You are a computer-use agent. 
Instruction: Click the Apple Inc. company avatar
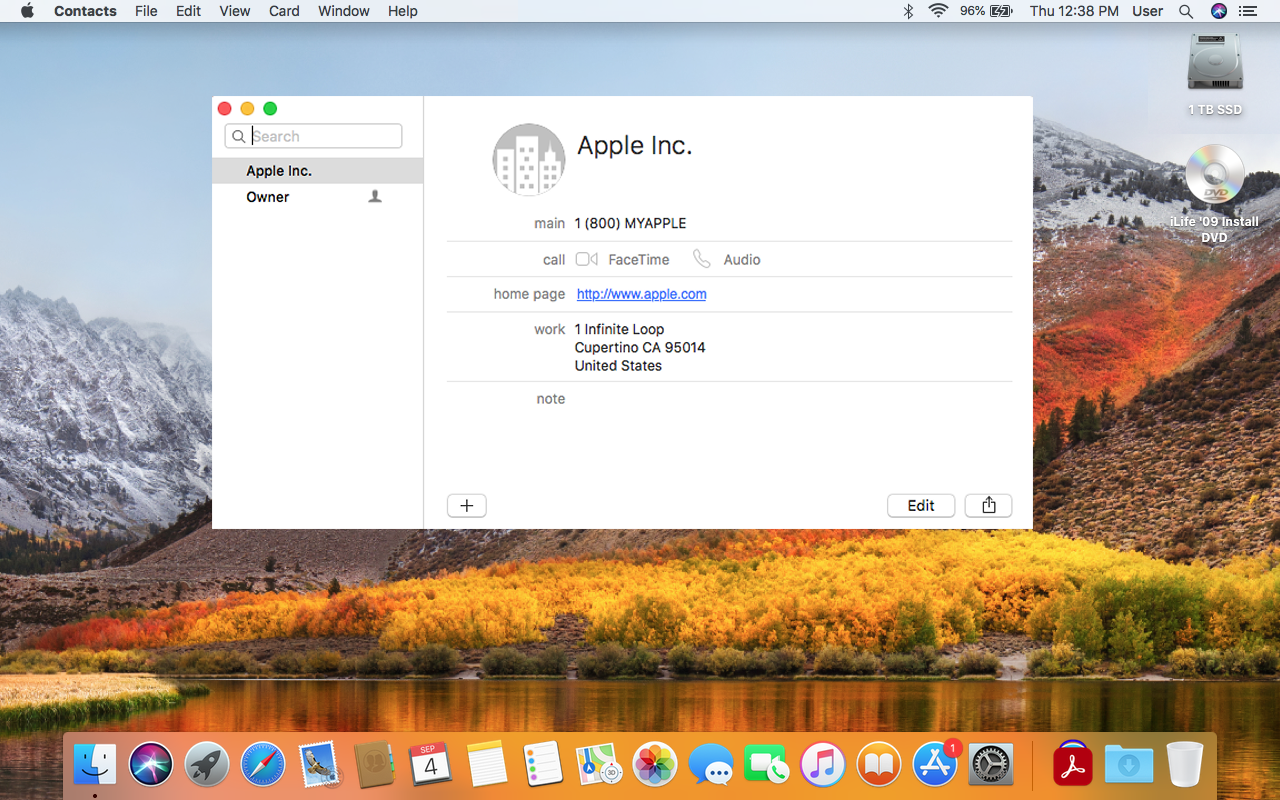pyautogui.click(x=529, y=160)
